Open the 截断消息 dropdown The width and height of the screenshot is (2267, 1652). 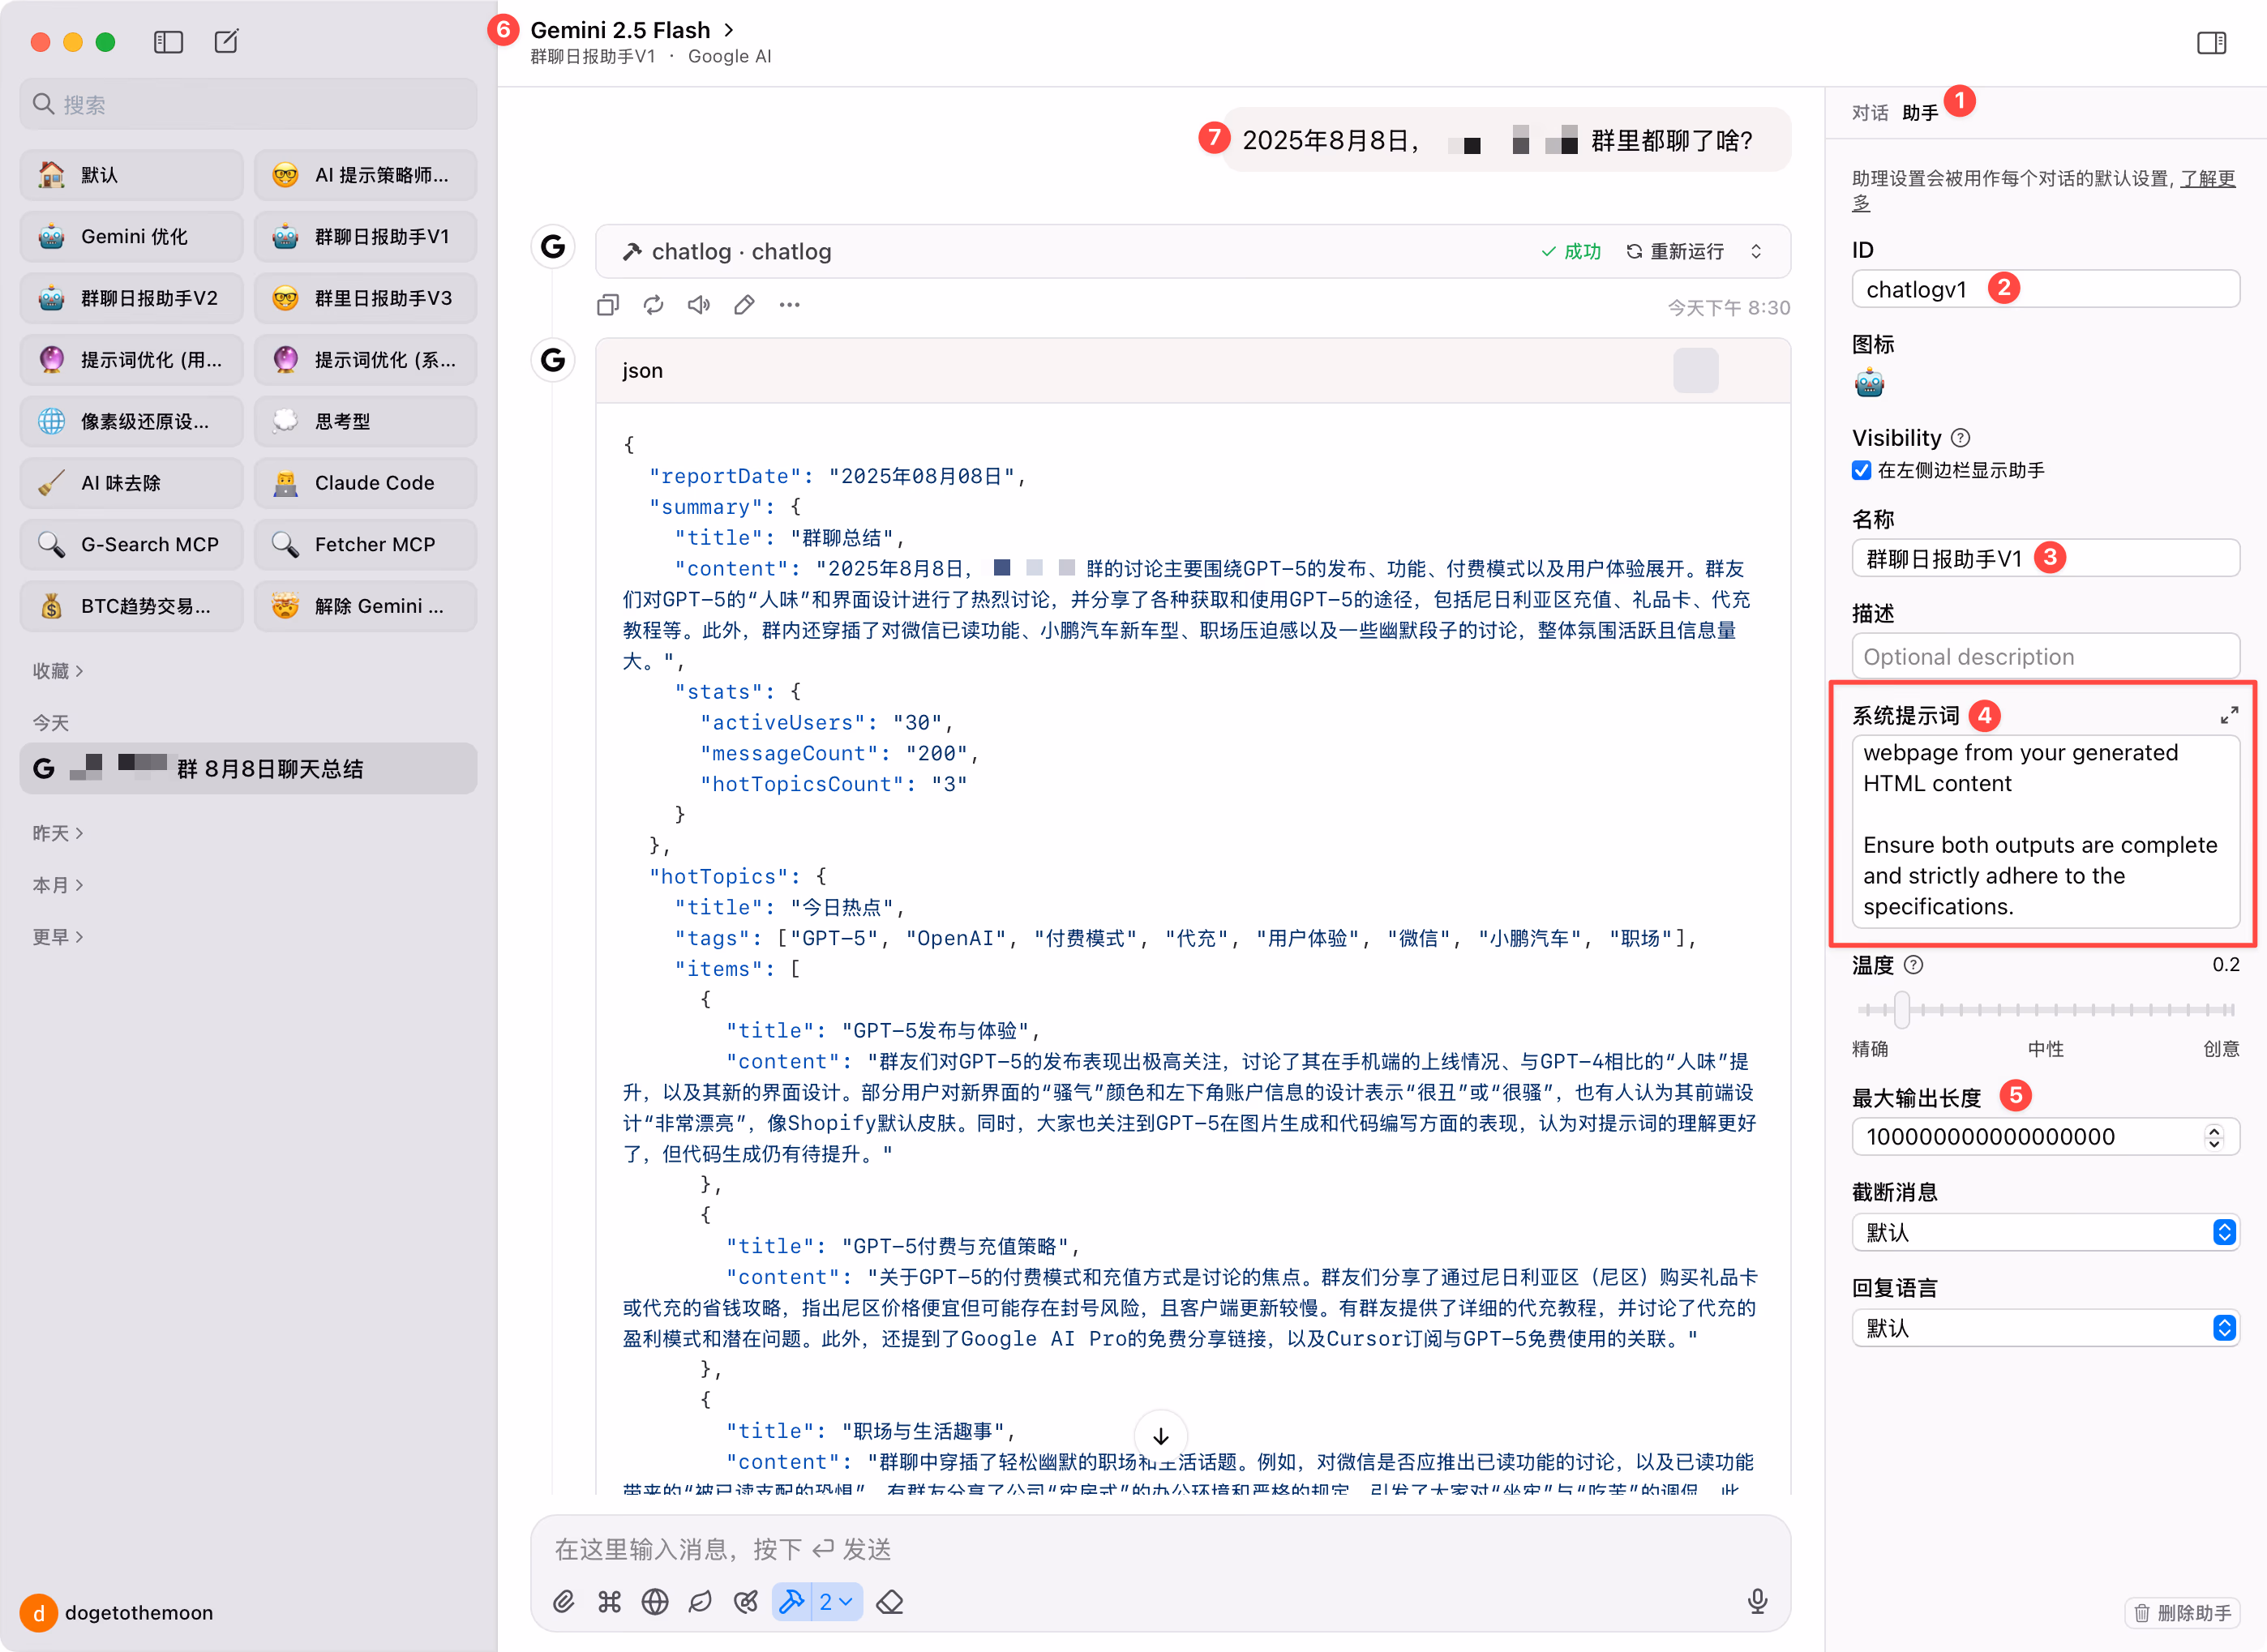click(x=2045, y=1232)
